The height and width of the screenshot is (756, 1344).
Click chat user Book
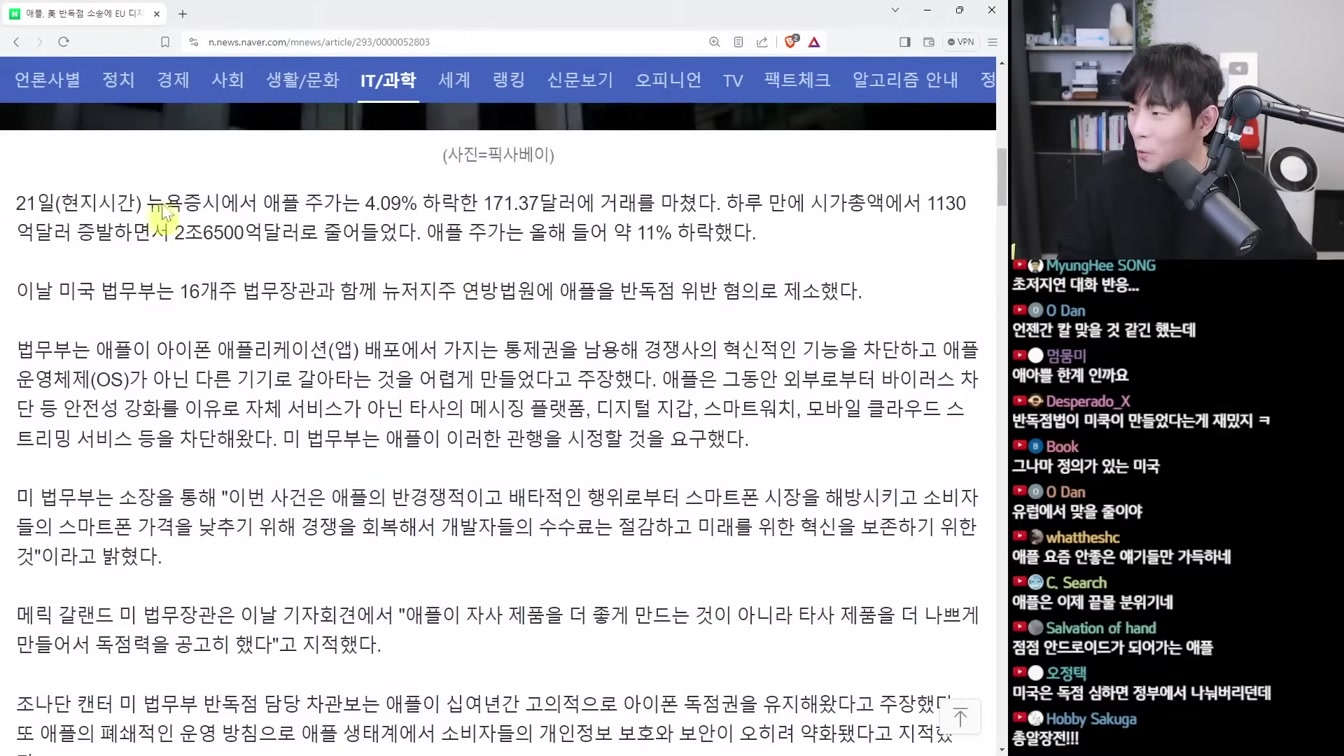[1062, 447]
